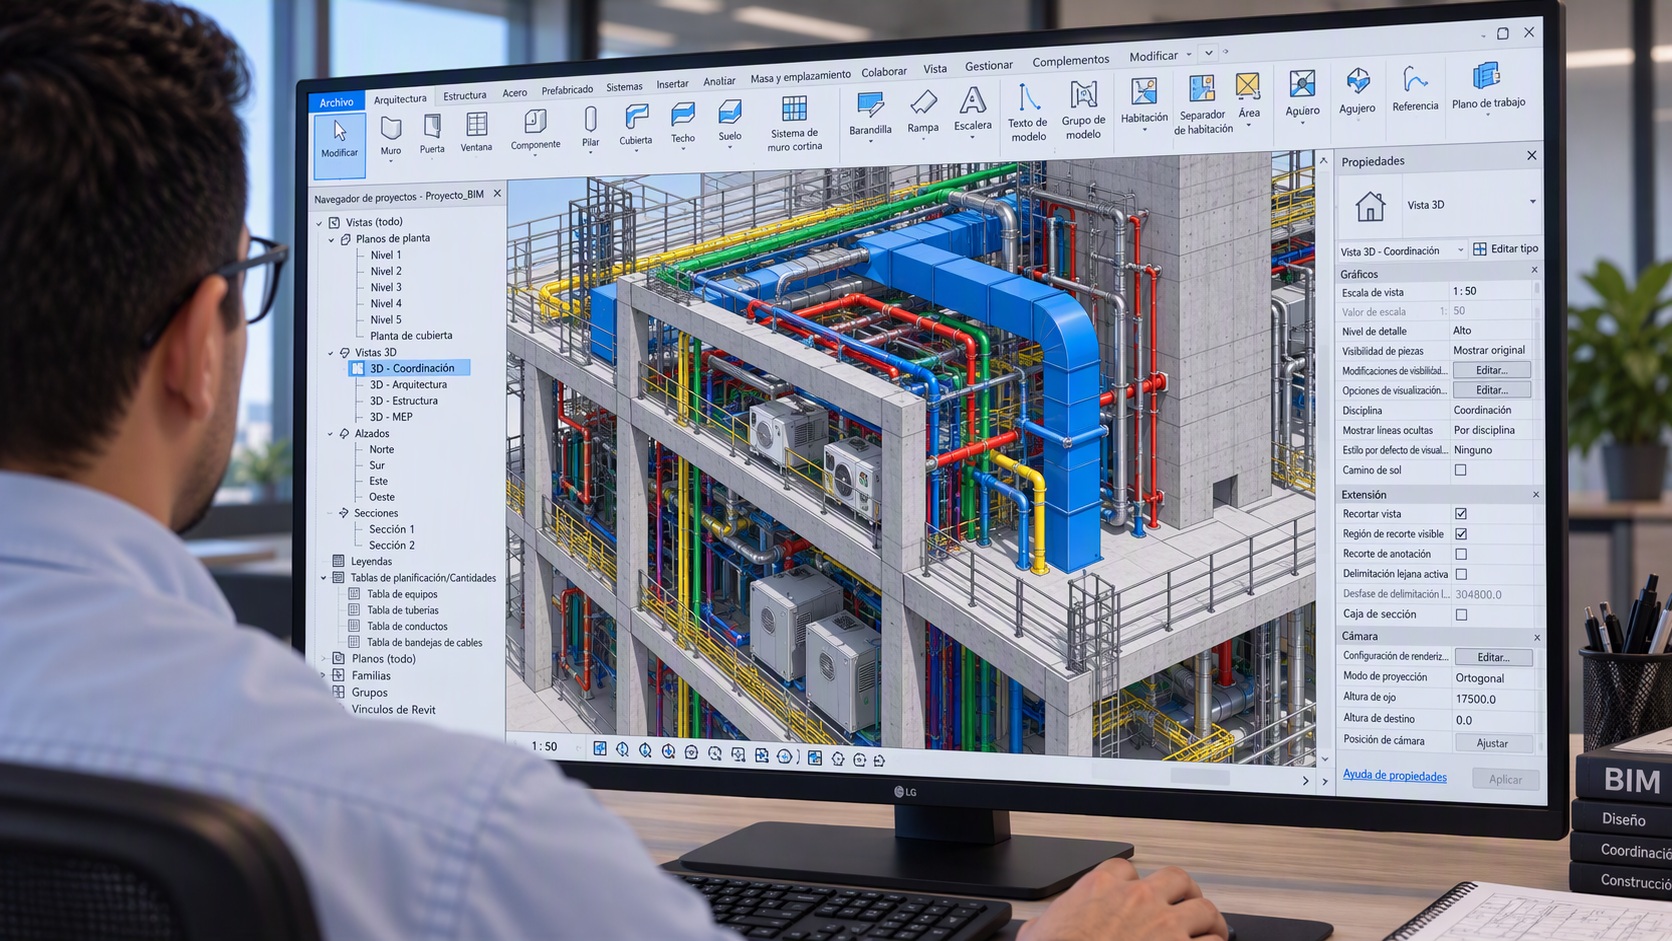Click the Ajustar camera position button
Image resolution: width=1672 pixels, height=941 pixels.
pos(1492,743)
